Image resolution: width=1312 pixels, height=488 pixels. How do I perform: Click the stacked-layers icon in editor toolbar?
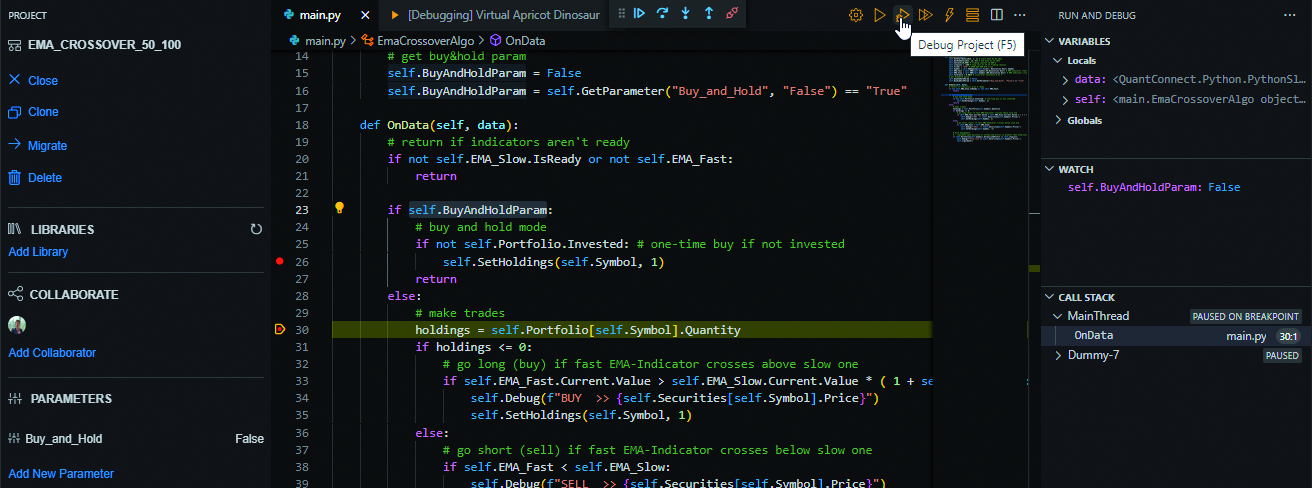point(972,15)
